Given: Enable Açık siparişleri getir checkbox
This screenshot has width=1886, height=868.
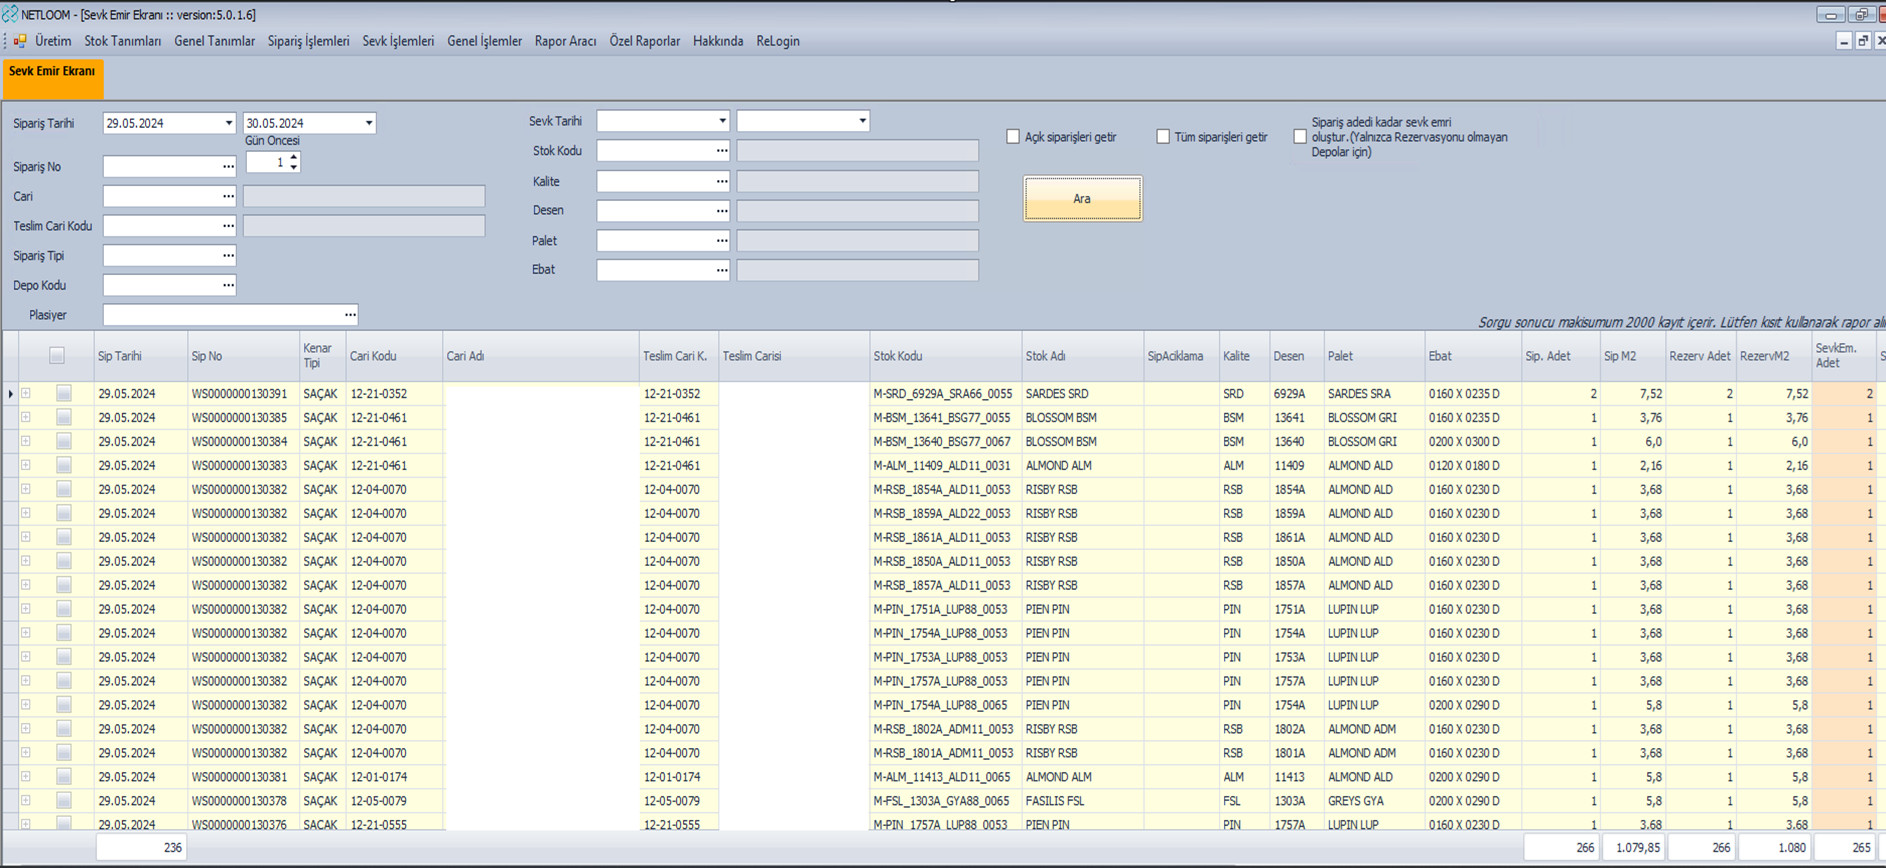Looking at the screenshot, I should (x=1013, y=137).
